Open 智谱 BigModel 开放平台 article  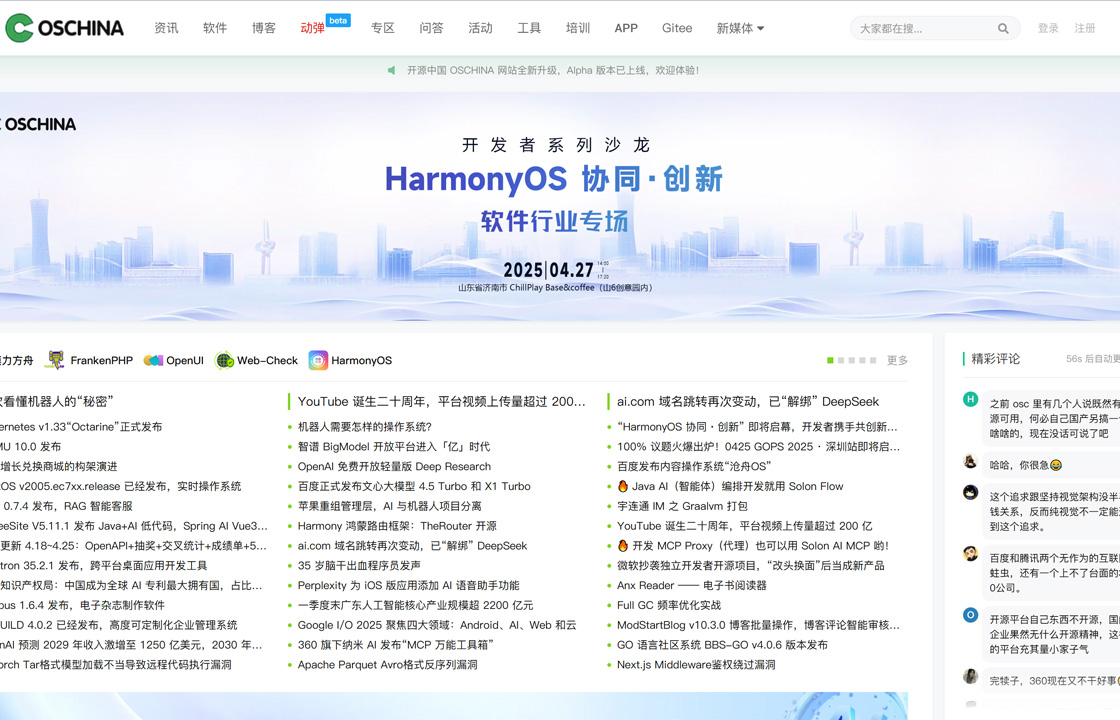tap(394, 446)
